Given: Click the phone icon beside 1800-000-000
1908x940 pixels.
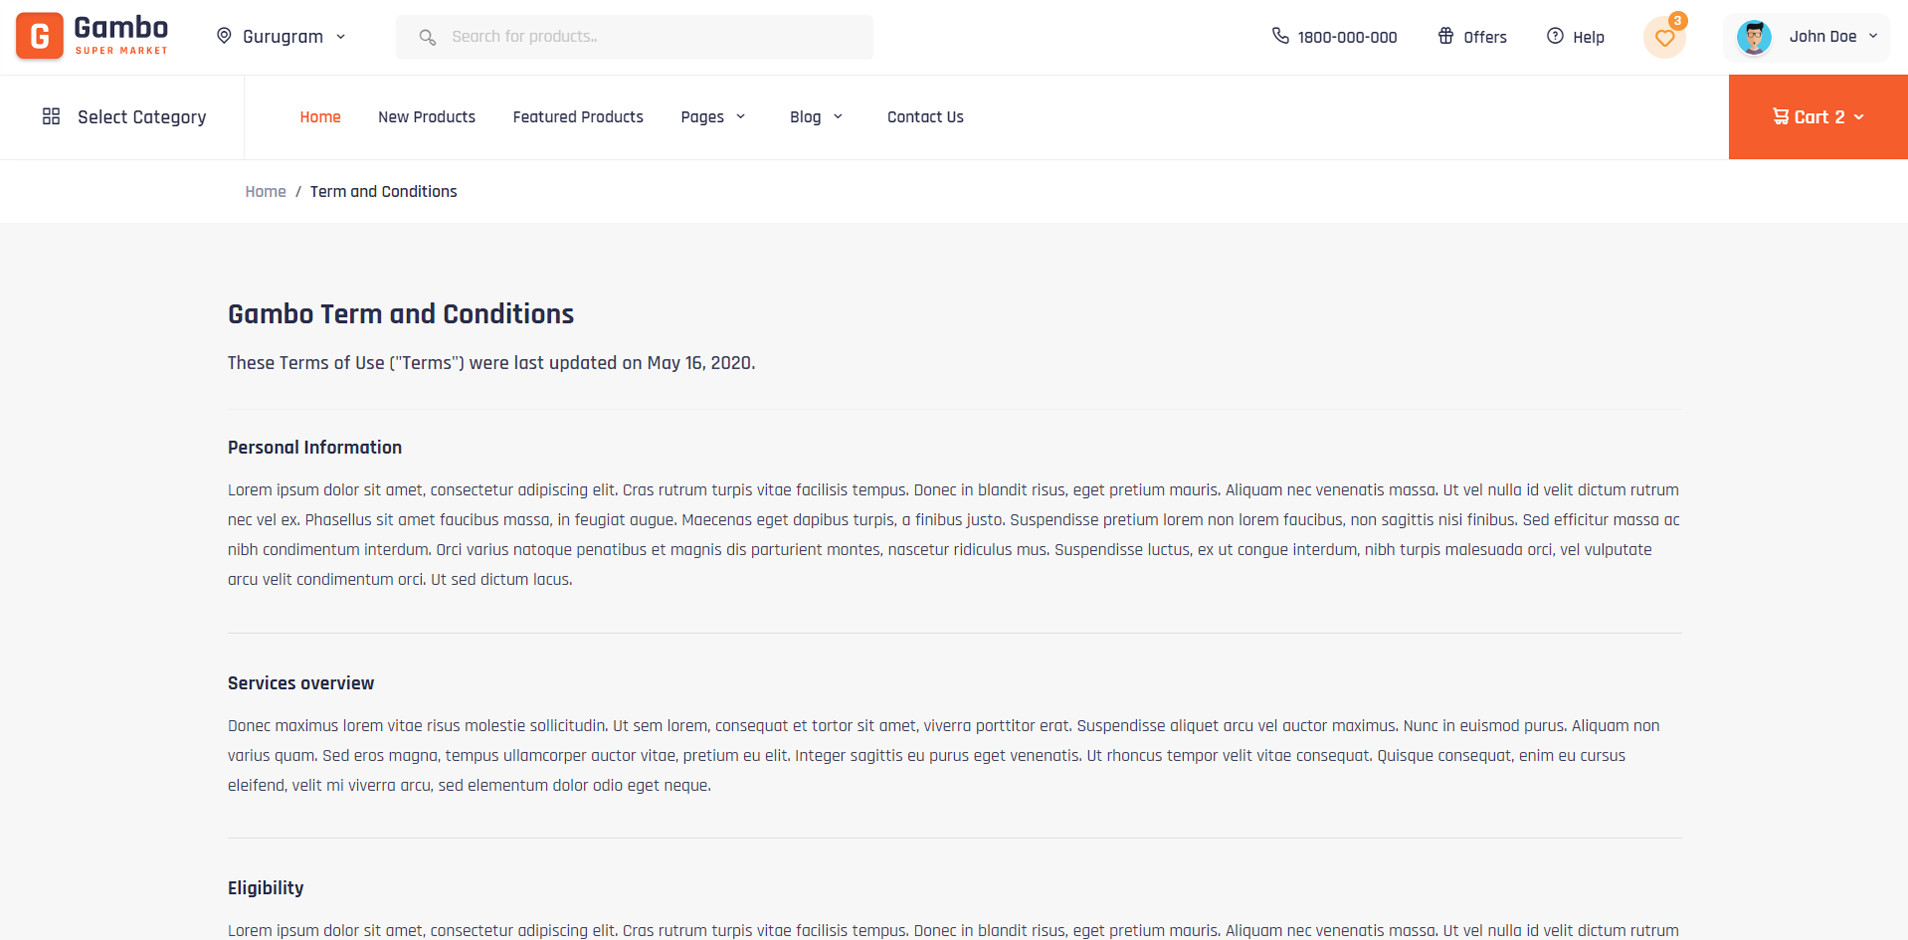Looking at the screenshot, I should point(1280,36).
